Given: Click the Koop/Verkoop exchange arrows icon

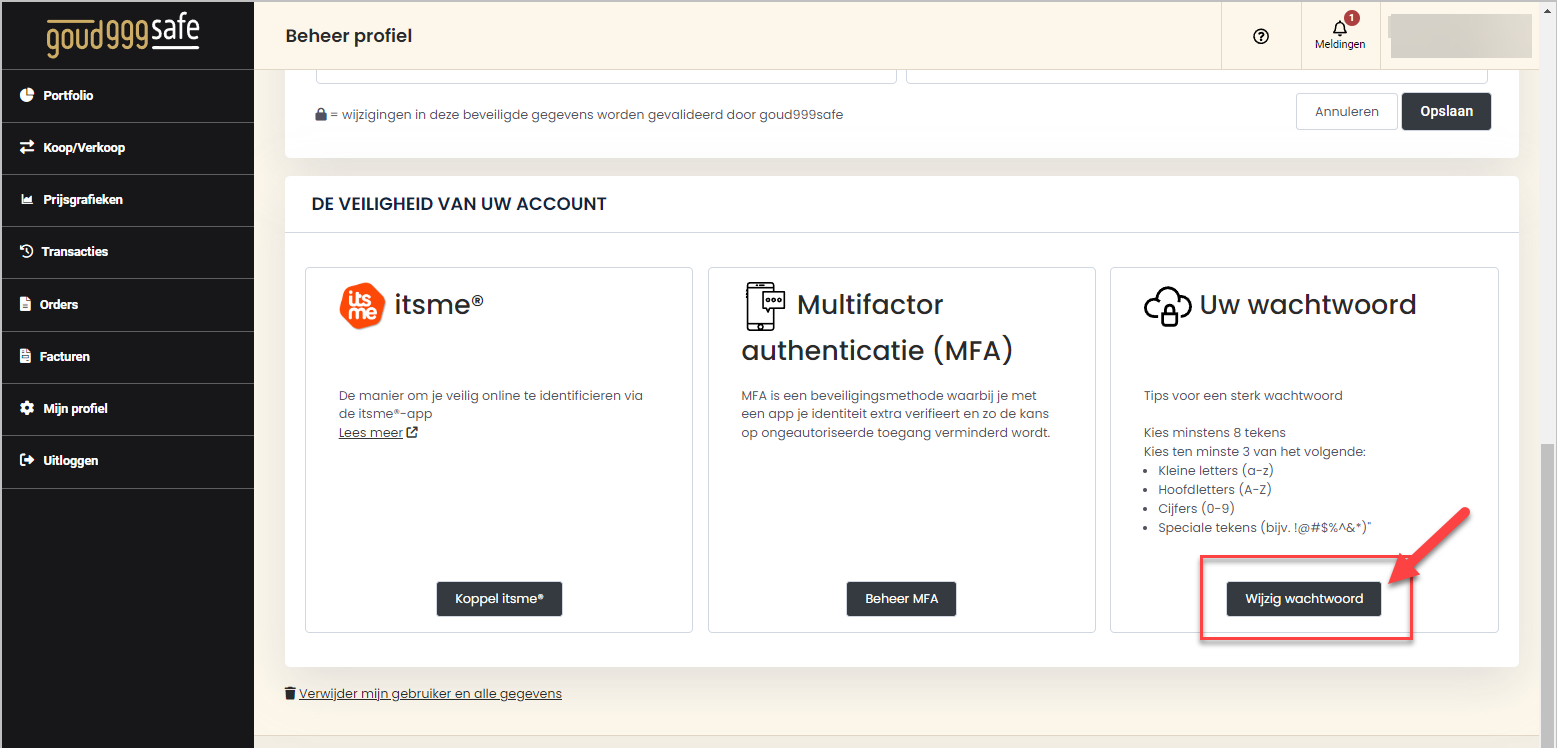Looking at the screenshot, I should 27,147.
